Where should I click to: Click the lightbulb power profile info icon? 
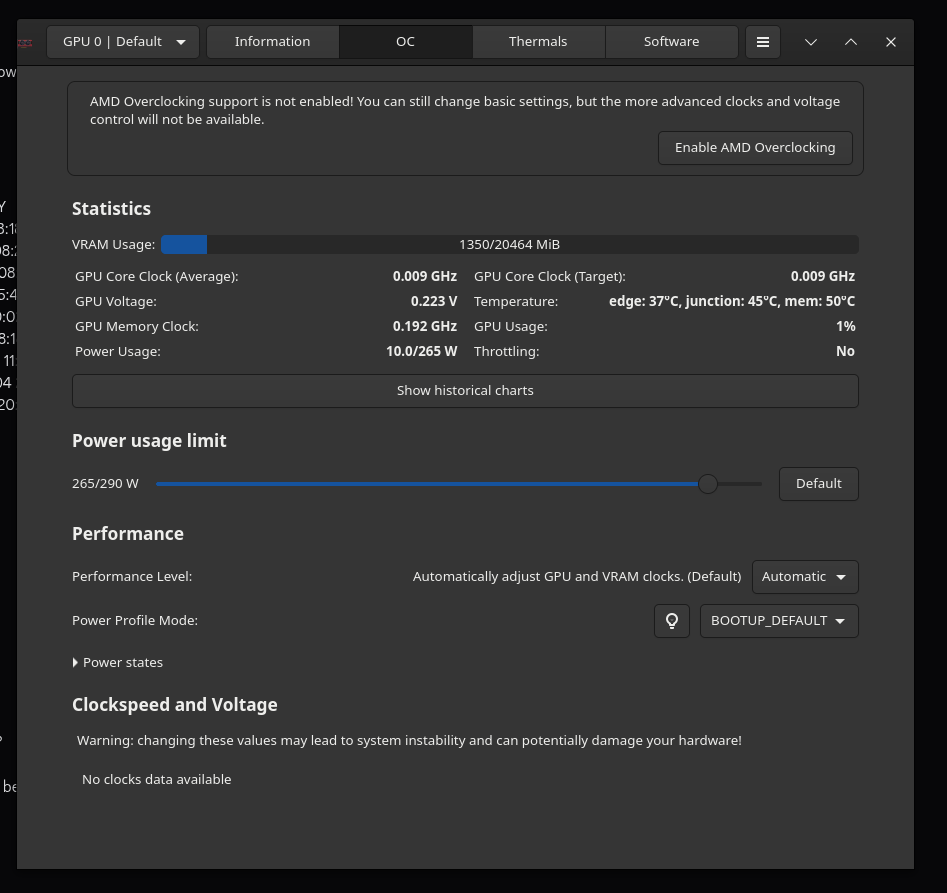[672, 621]
